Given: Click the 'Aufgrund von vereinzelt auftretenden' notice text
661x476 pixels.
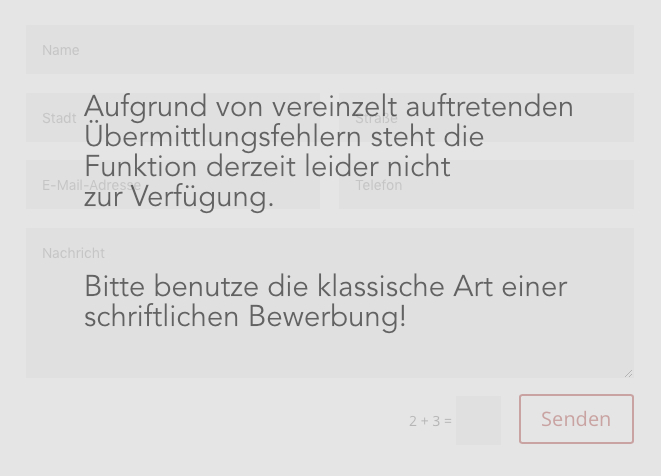Looking at the screenshot, I should (329, 107).
